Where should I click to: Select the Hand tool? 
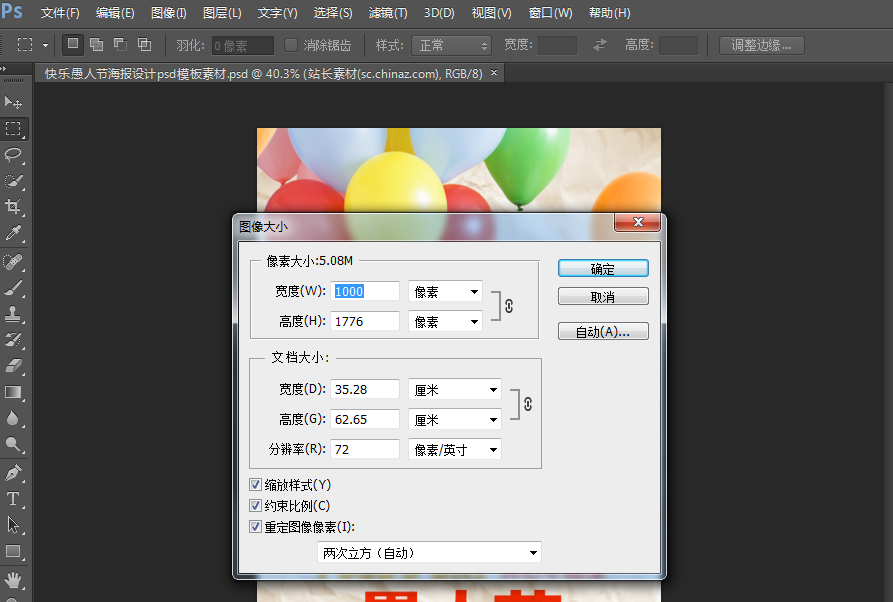point(13,580)
